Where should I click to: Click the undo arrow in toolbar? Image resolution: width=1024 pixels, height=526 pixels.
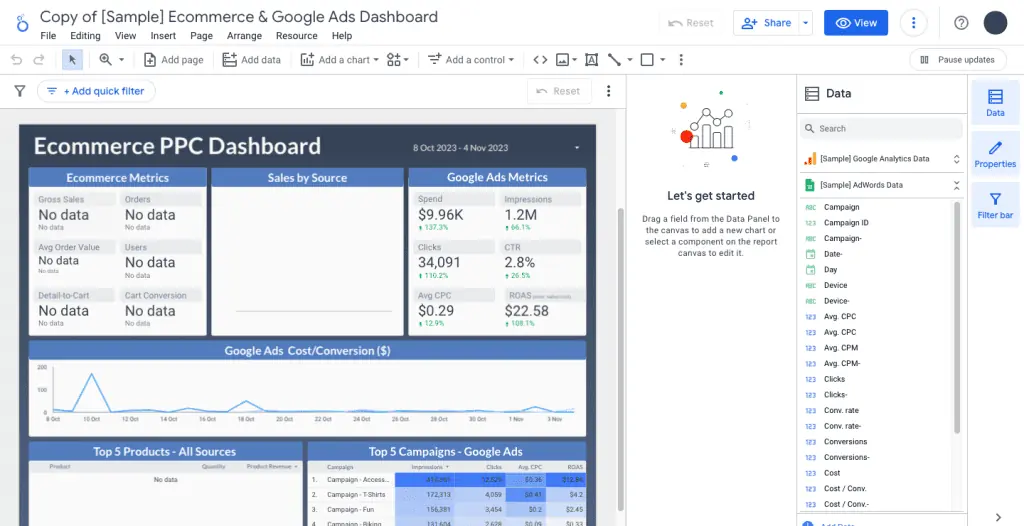pyautogui.click(x=17, y=59)
